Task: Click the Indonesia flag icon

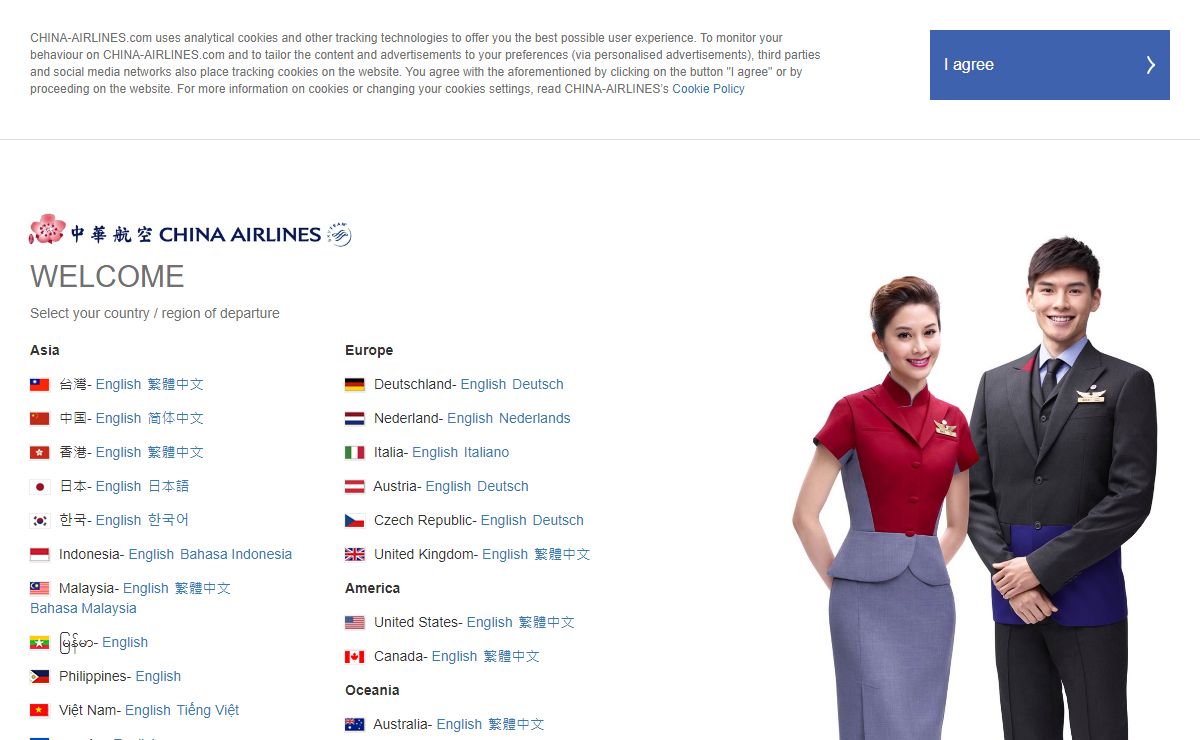Action: (40, 554)
